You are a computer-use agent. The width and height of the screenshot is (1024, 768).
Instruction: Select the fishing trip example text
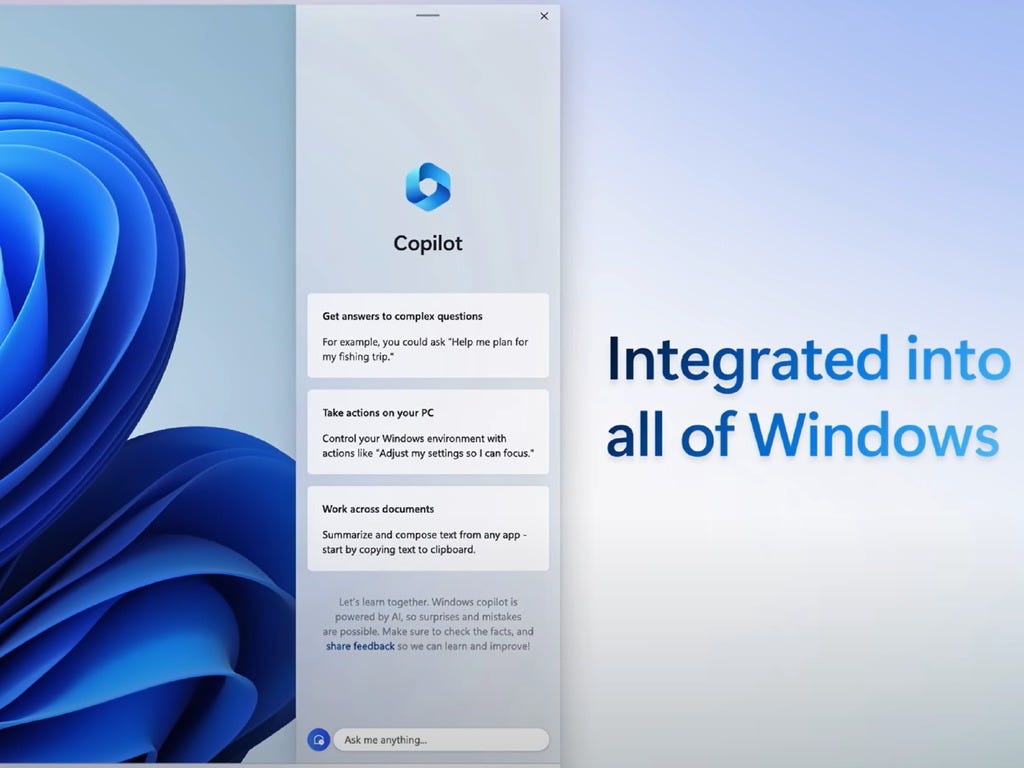pyautogui.click(x=428, y=349)
